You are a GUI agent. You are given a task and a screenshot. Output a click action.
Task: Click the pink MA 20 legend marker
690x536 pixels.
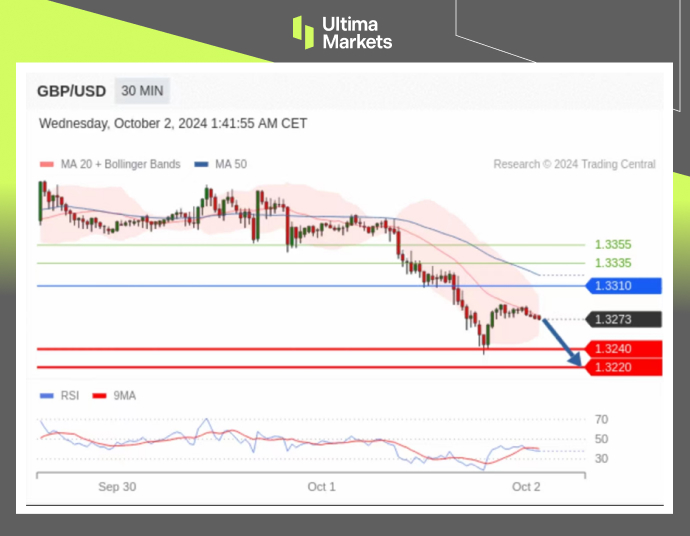pos(45,164)
